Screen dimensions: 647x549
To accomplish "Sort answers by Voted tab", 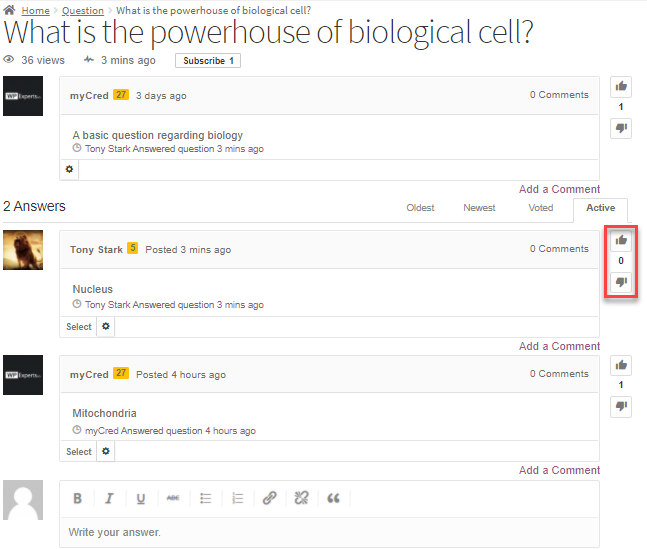I will click(x=541, y=208).
